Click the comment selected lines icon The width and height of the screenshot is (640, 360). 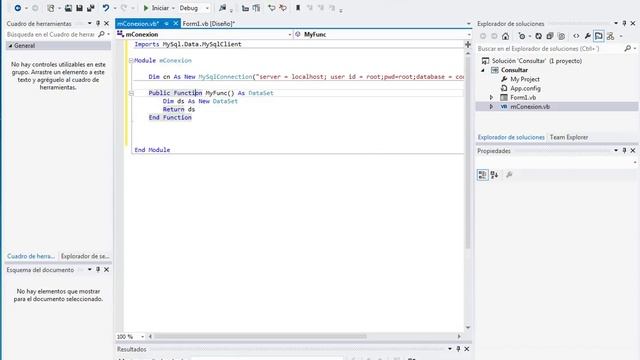(x=245, y=8)
